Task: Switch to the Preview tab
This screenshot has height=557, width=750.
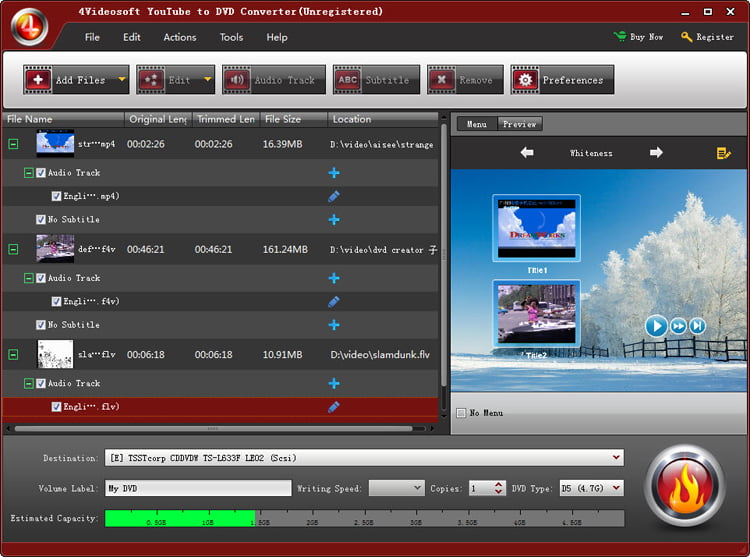Action: 519,124
